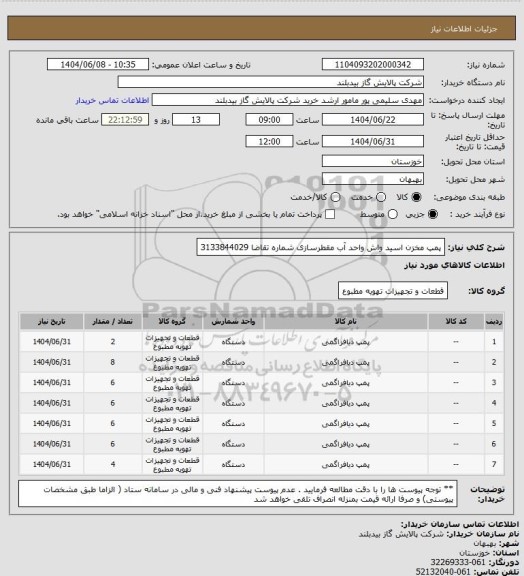Image resolution: width=524 pixels, height=576 pixels.
Task: Click the دستگاه unit in row 6
Action: tap(233, 444)
